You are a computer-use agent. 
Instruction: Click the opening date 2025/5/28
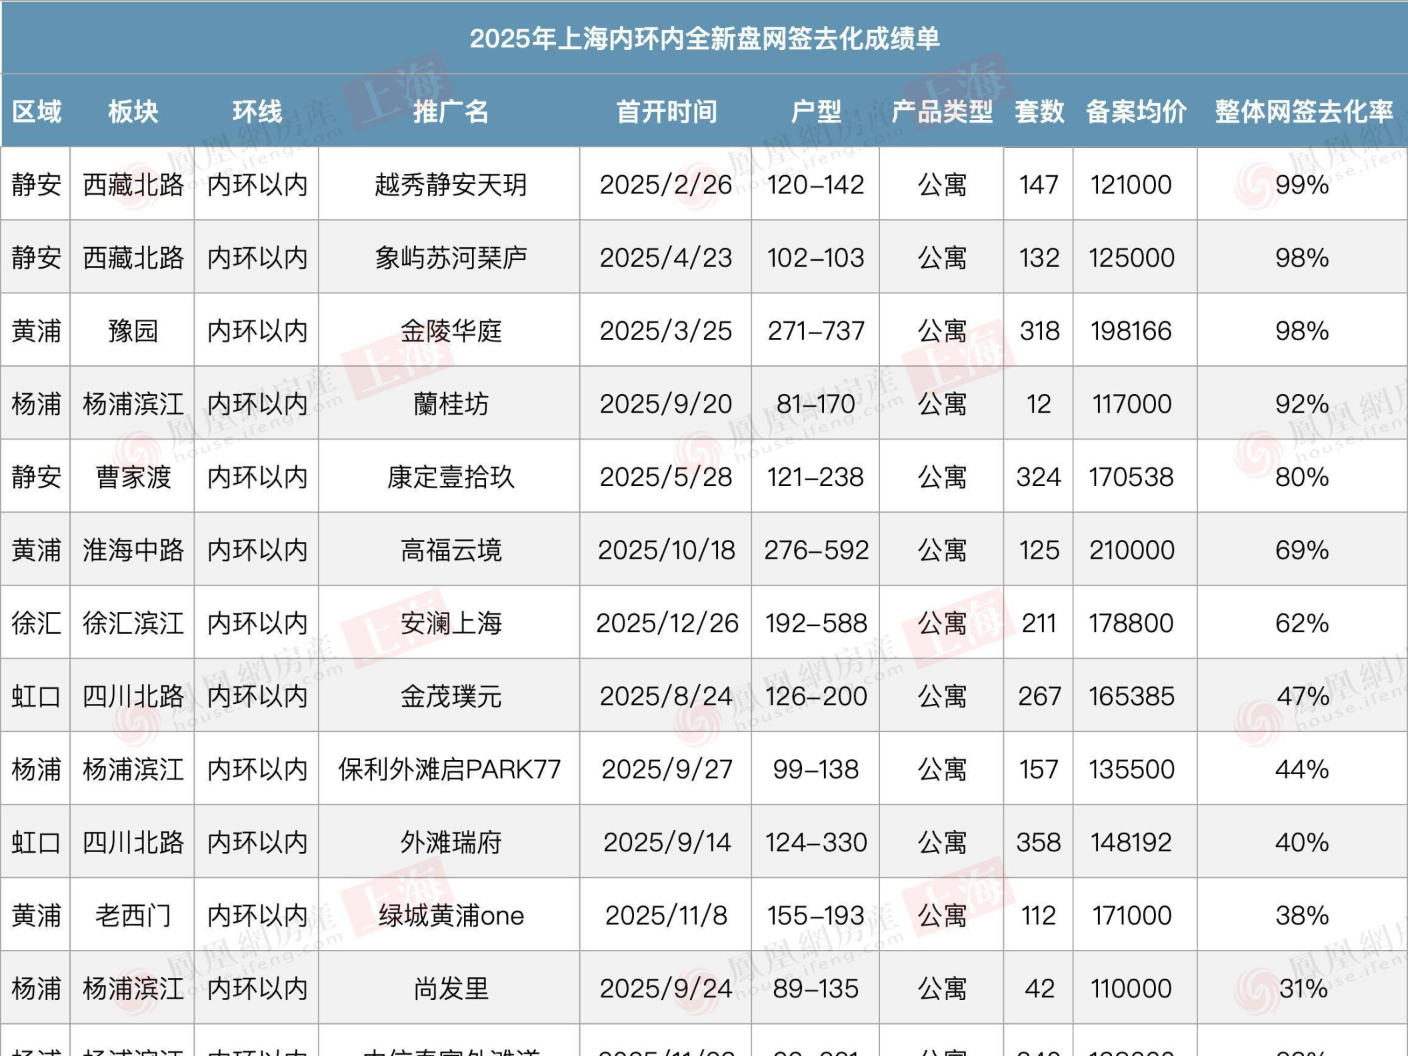666,477
